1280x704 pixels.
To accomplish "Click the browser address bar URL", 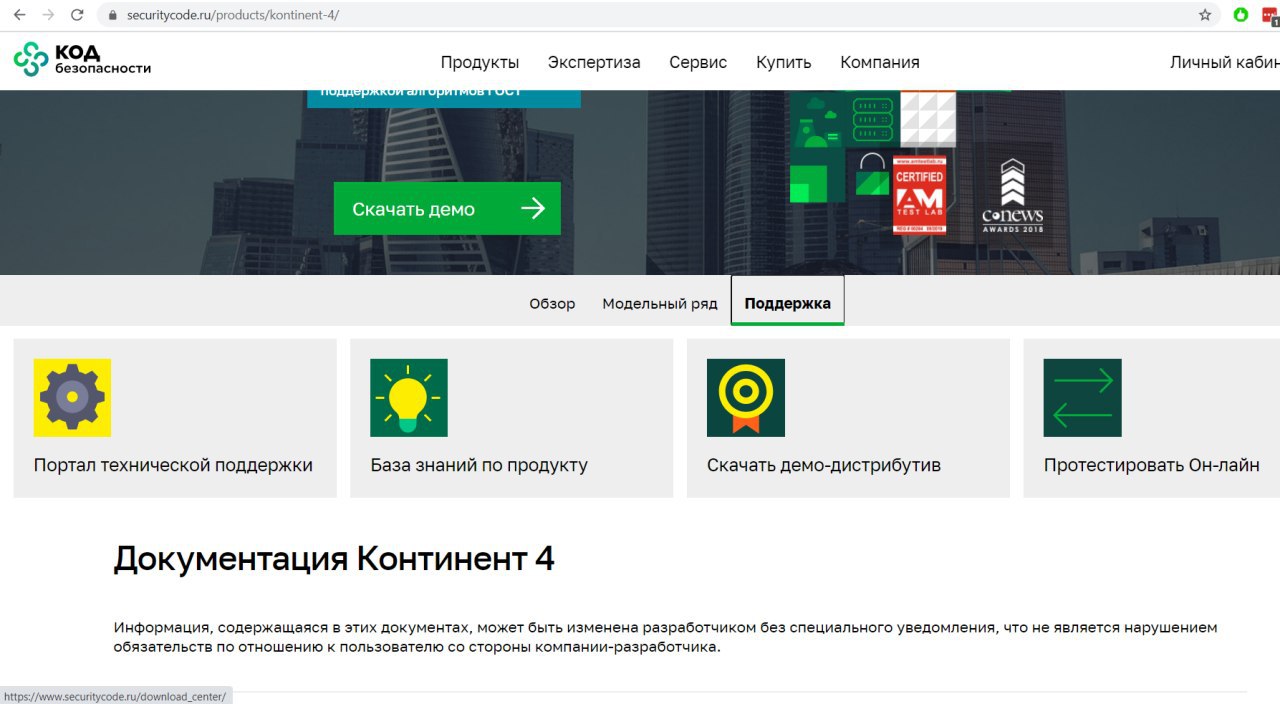I will click(233, 15).
